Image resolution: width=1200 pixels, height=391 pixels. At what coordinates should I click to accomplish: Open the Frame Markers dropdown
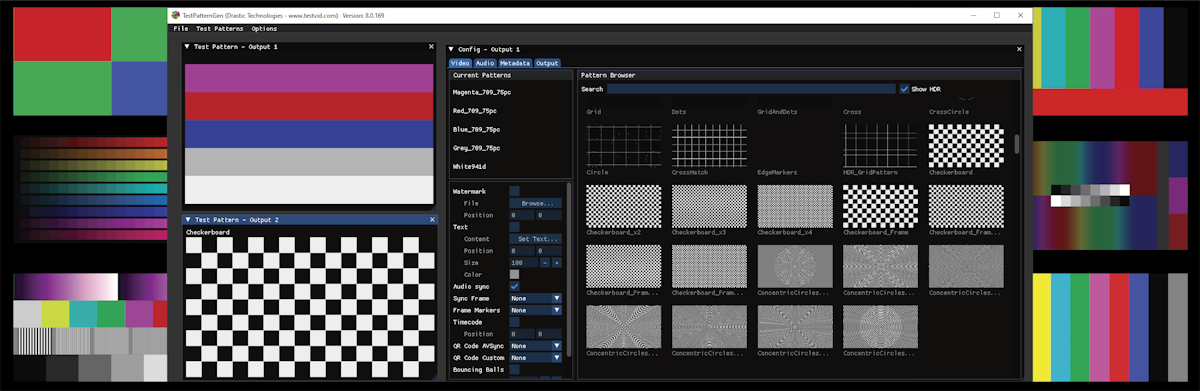(536, 310)
